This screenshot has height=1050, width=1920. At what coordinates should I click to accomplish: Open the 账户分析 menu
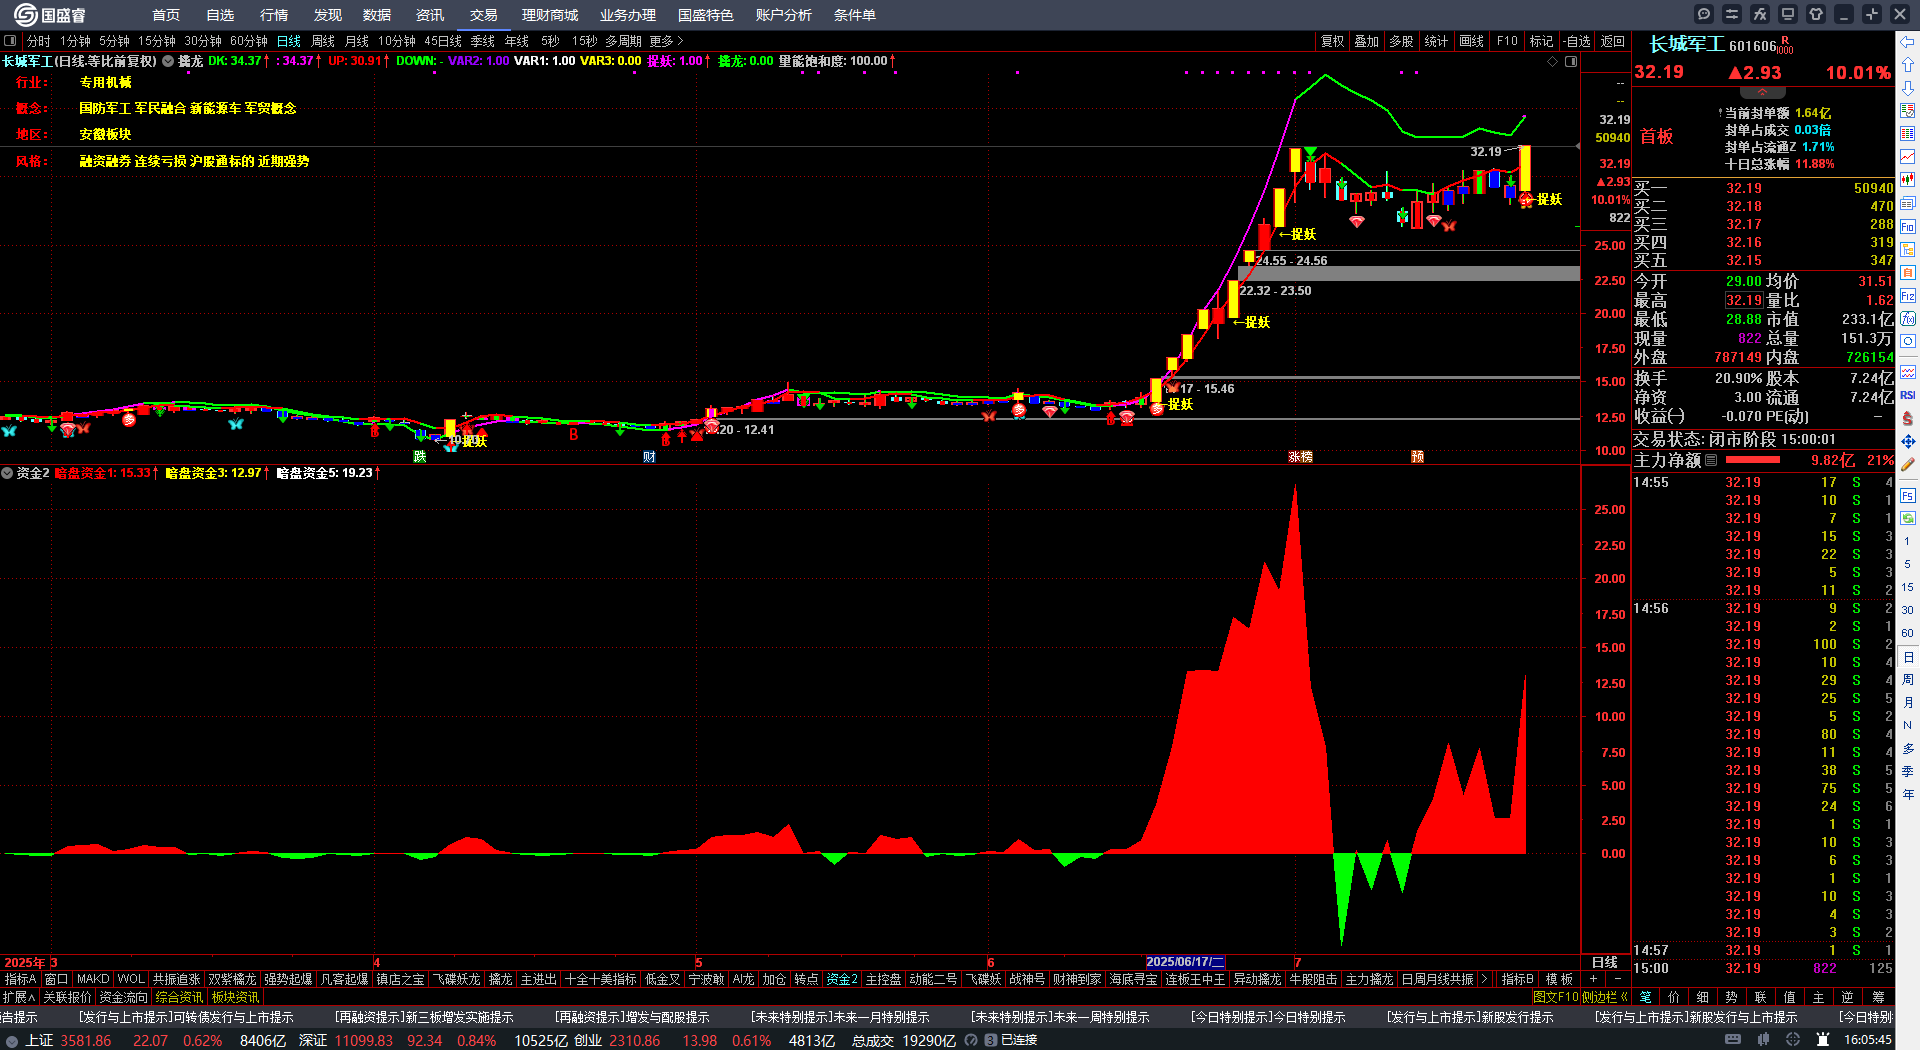[x=784, y=15]
